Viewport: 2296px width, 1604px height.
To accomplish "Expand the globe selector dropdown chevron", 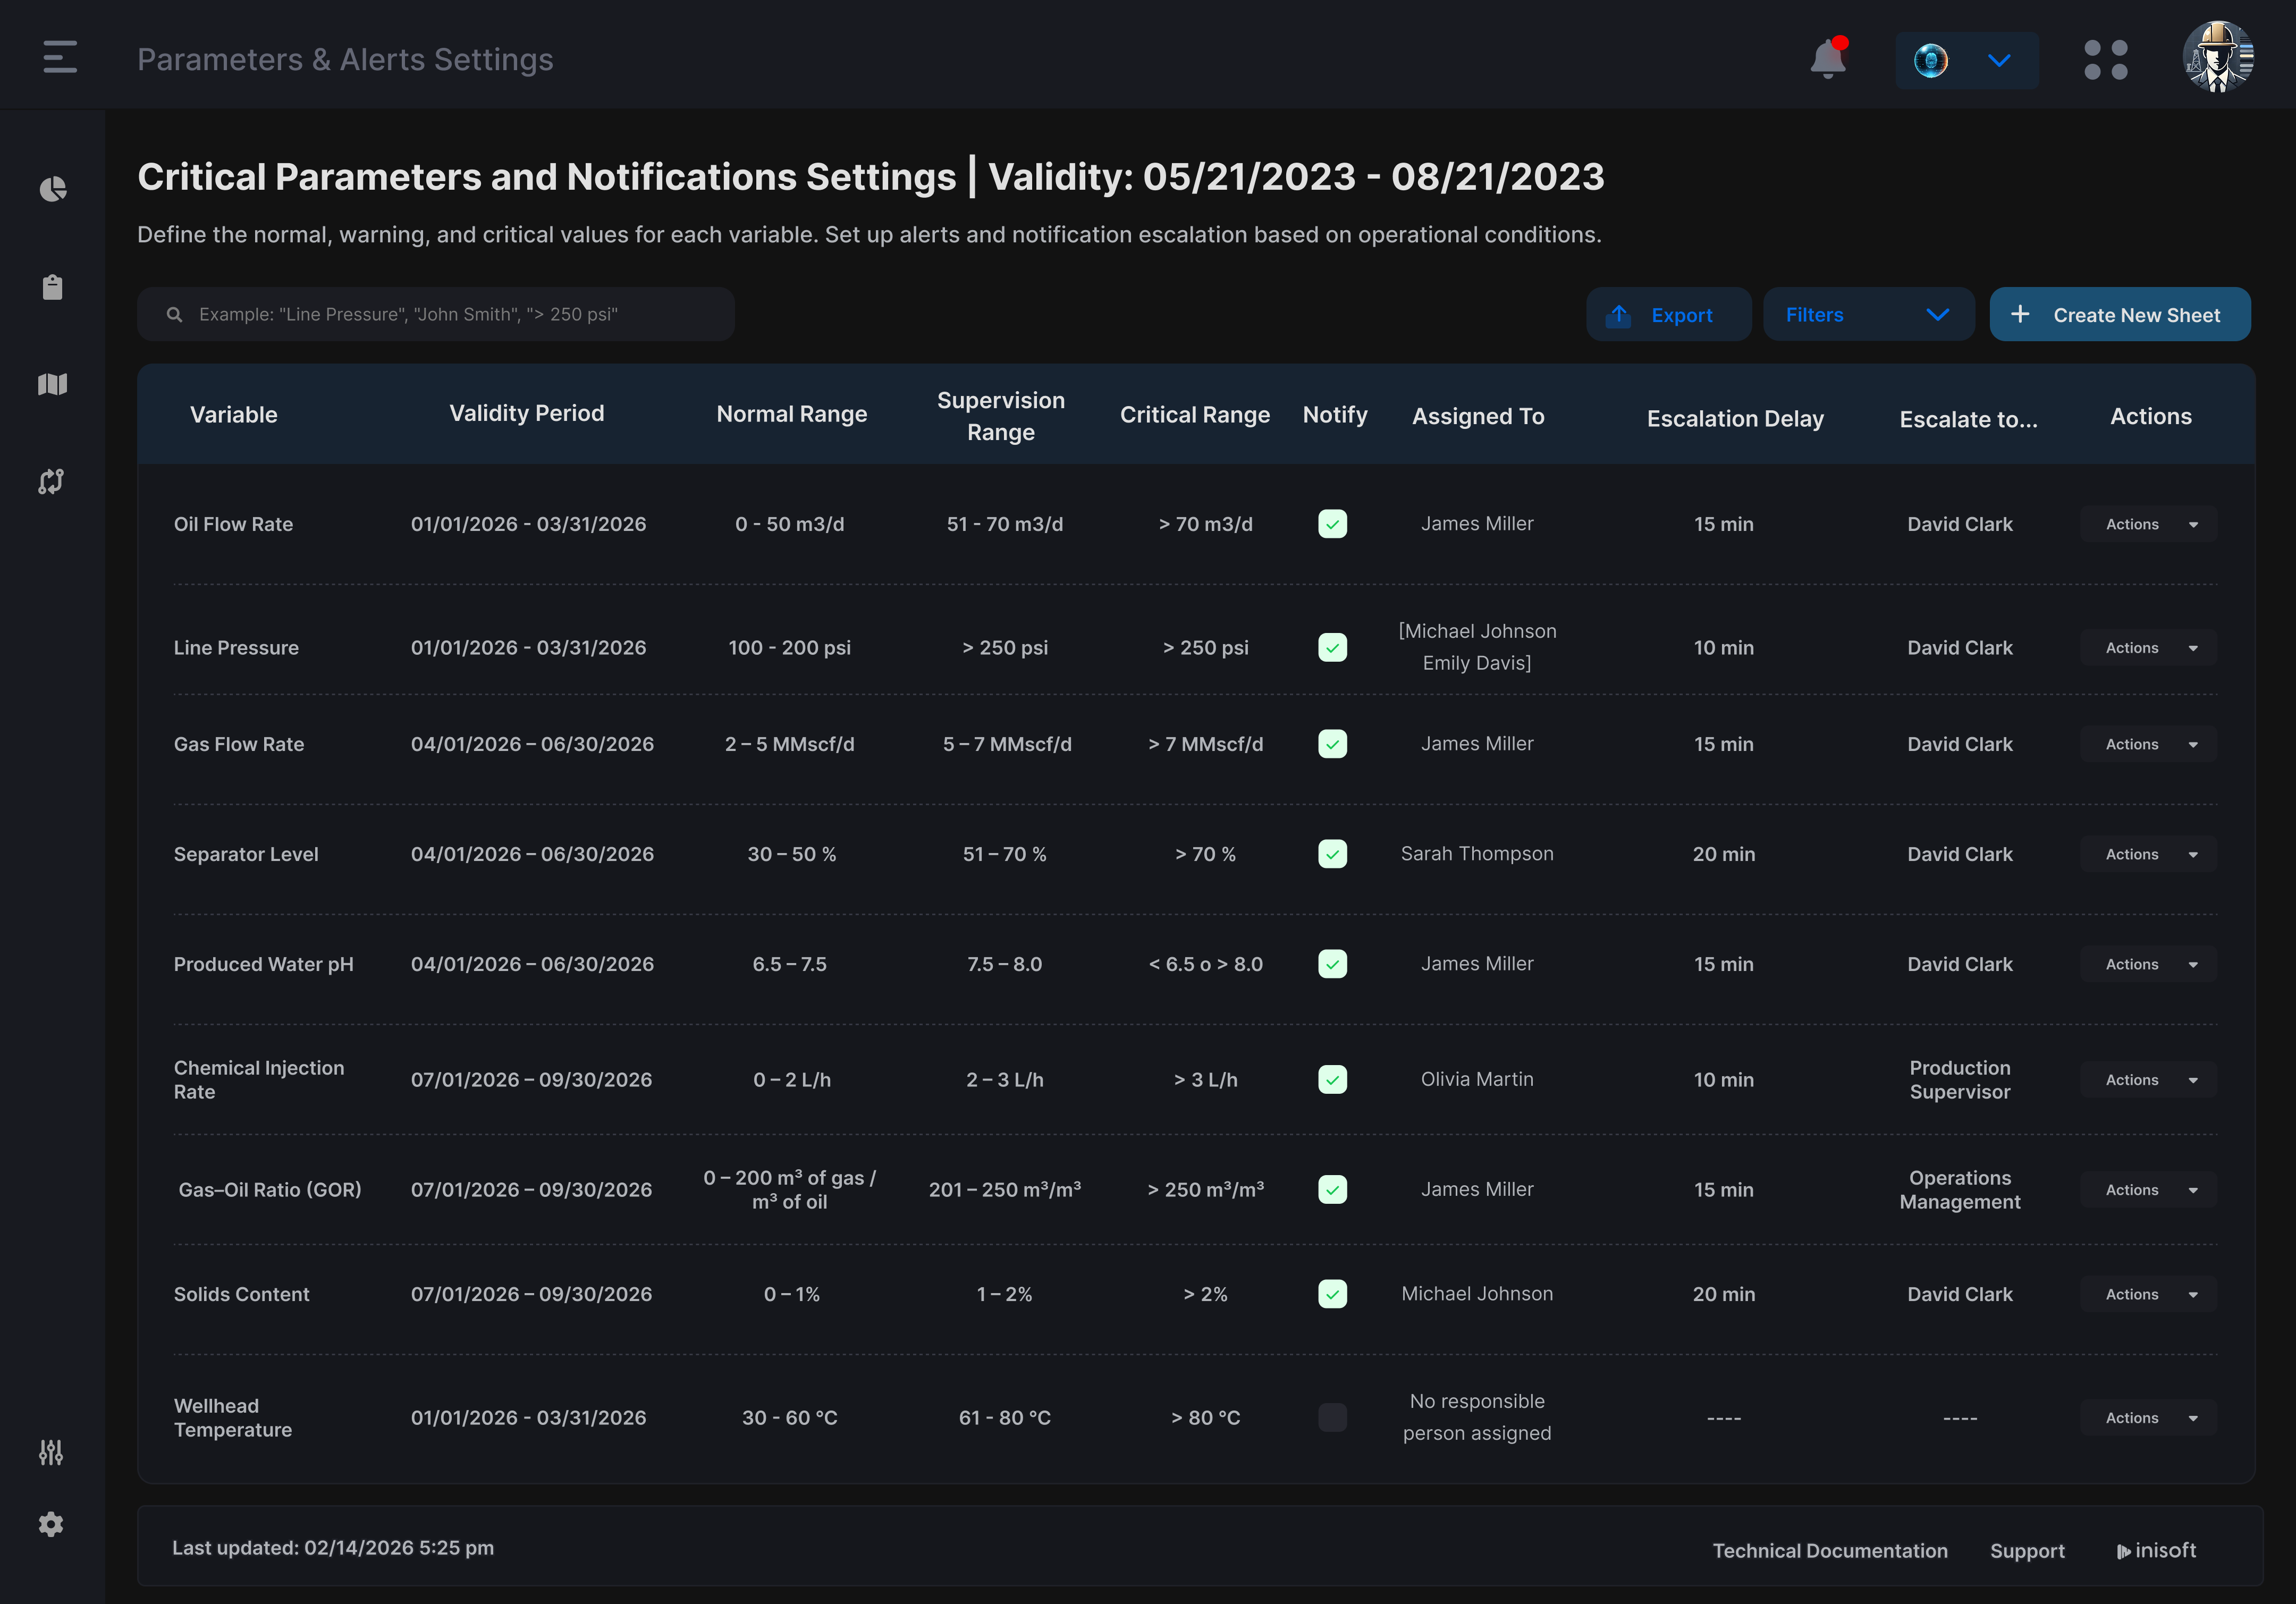I will pyautogui.click(x=1998, y=60).
